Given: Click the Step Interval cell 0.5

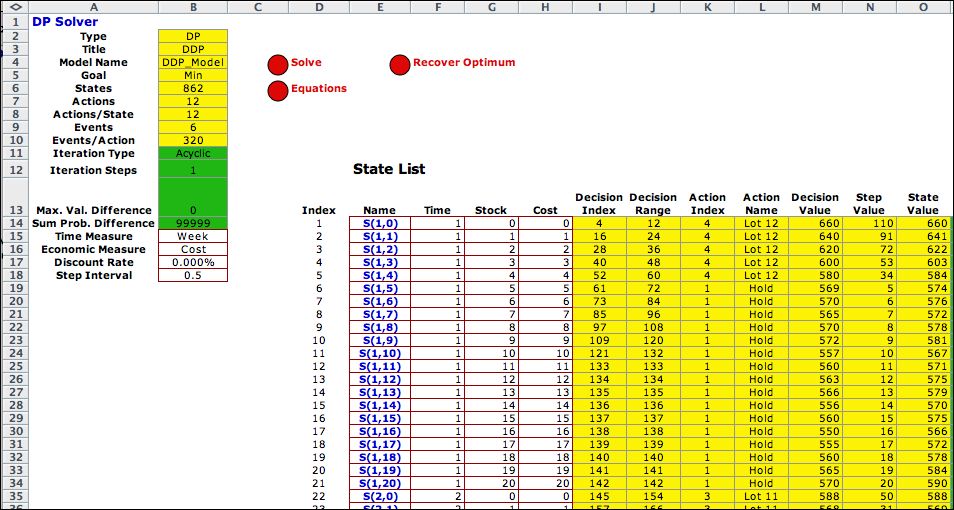Looking at the screenshot, I should (193, 275).
